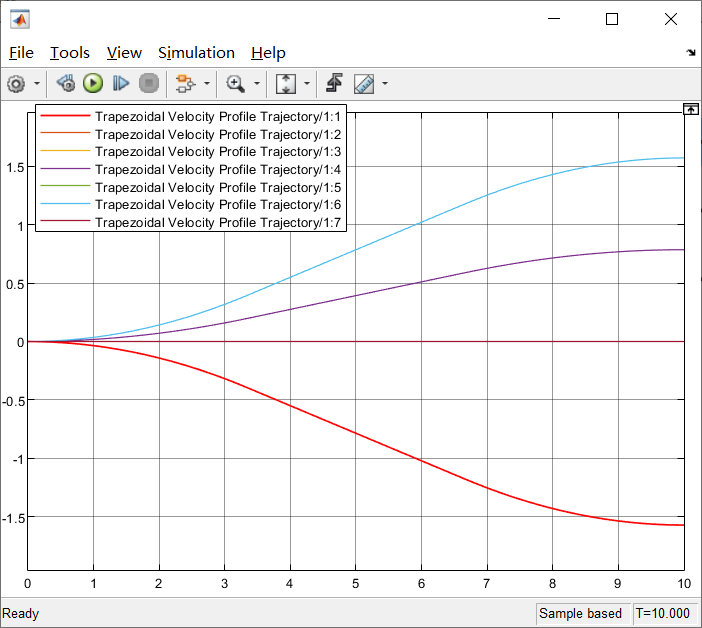Minimize the scope window
The image size is (702, 628).
click(x=554, y=19)
